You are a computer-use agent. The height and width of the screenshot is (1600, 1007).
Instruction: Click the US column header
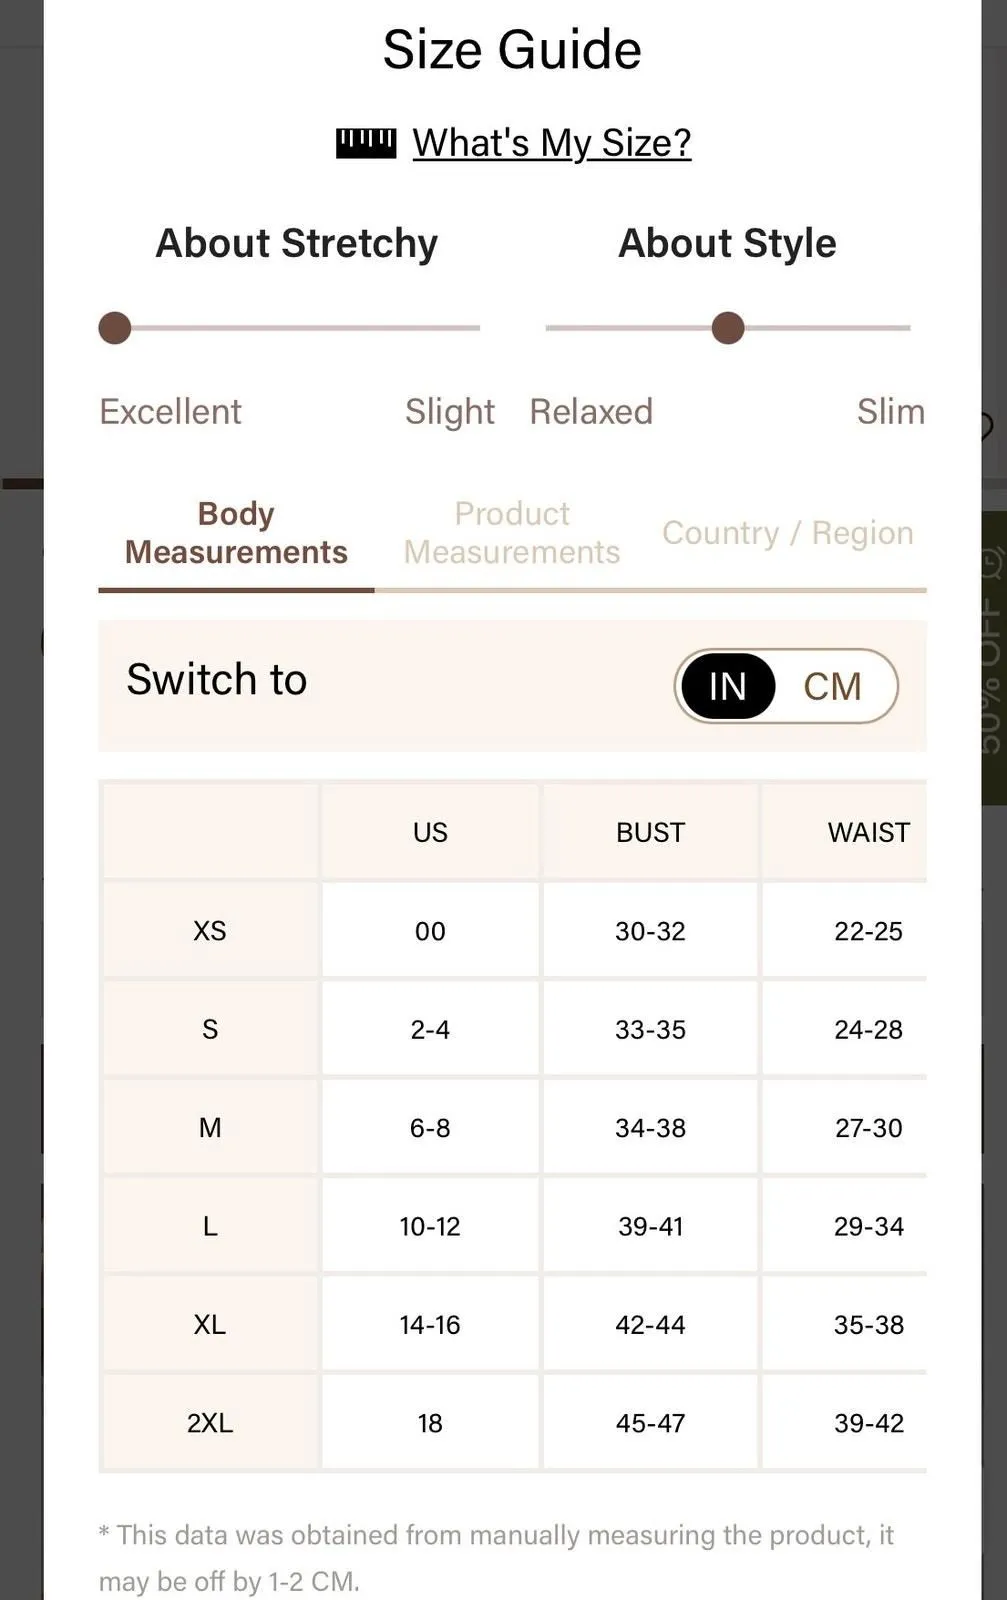pyautogui.click(x=430, y=833)
